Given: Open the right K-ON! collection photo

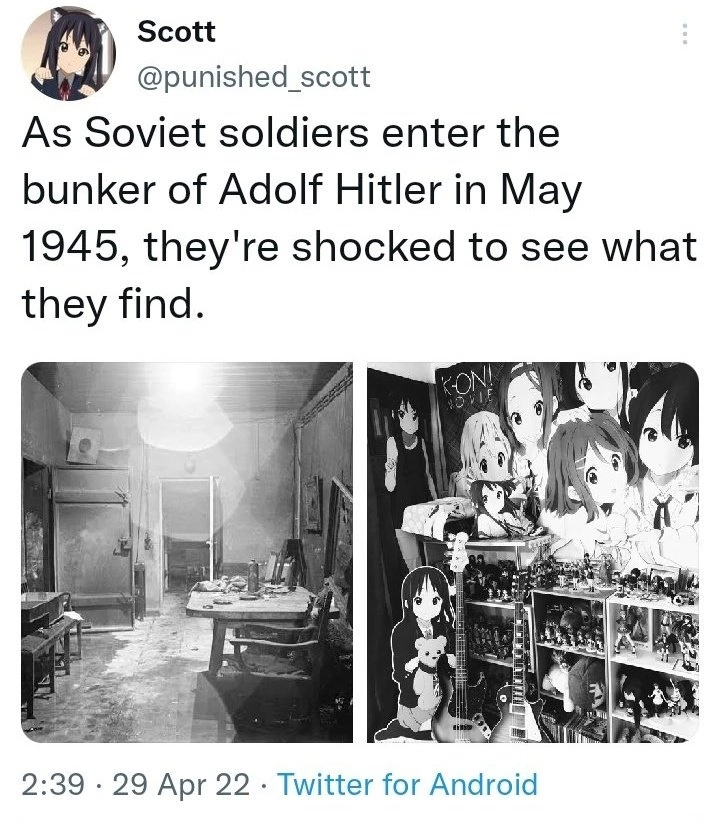Looking at the screenshot, I should coord(533,552).
